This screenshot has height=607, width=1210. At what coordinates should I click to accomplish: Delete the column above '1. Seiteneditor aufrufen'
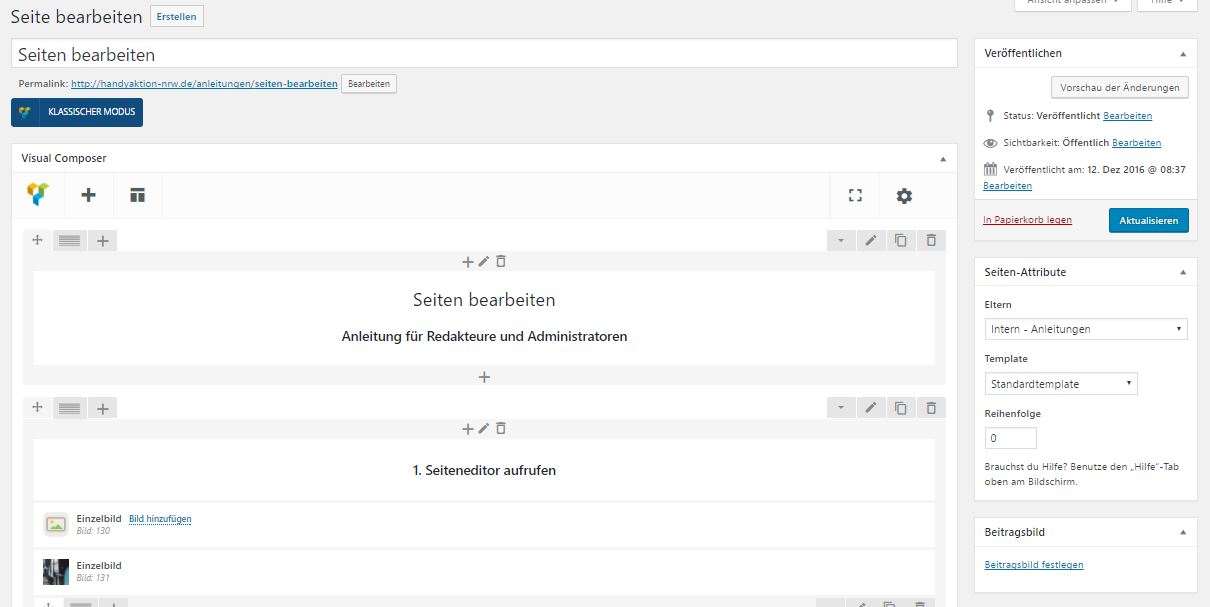(501, 428)
